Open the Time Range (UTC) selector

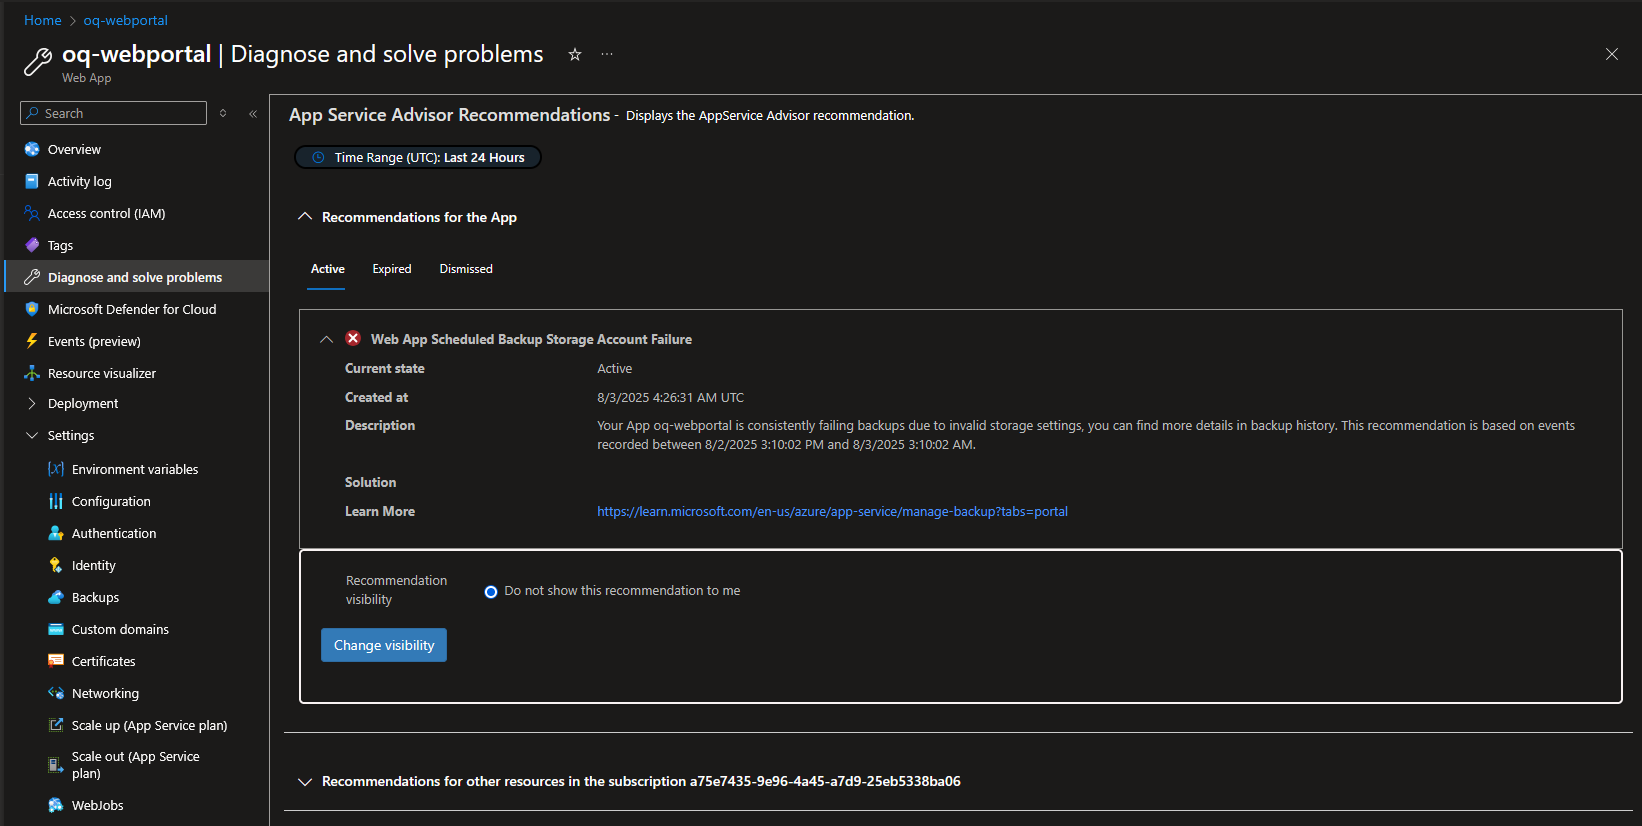tap(418, 157)
